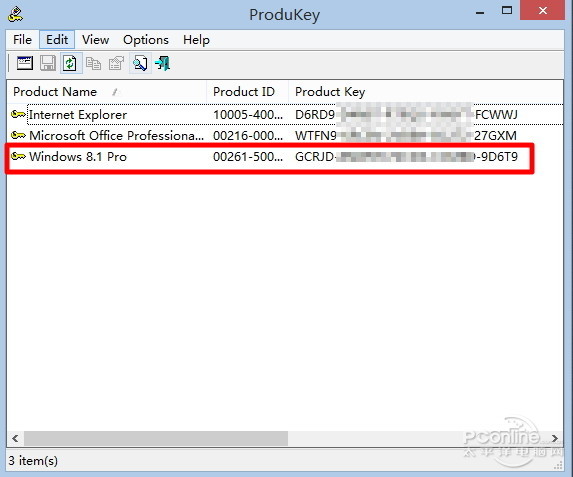Click Product ID 10005-400... cell
Image resolution: width=573 pixels, height=477 pixels.
(x=248, y=115)
